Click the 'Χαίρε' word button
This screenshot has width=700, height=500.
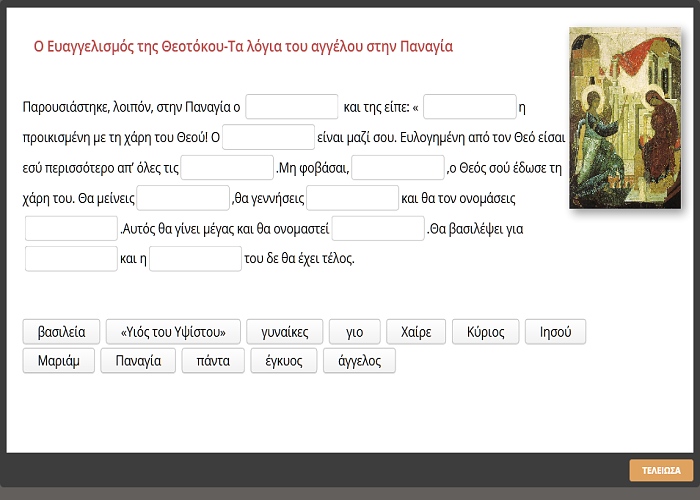click(x=415, y=331)
